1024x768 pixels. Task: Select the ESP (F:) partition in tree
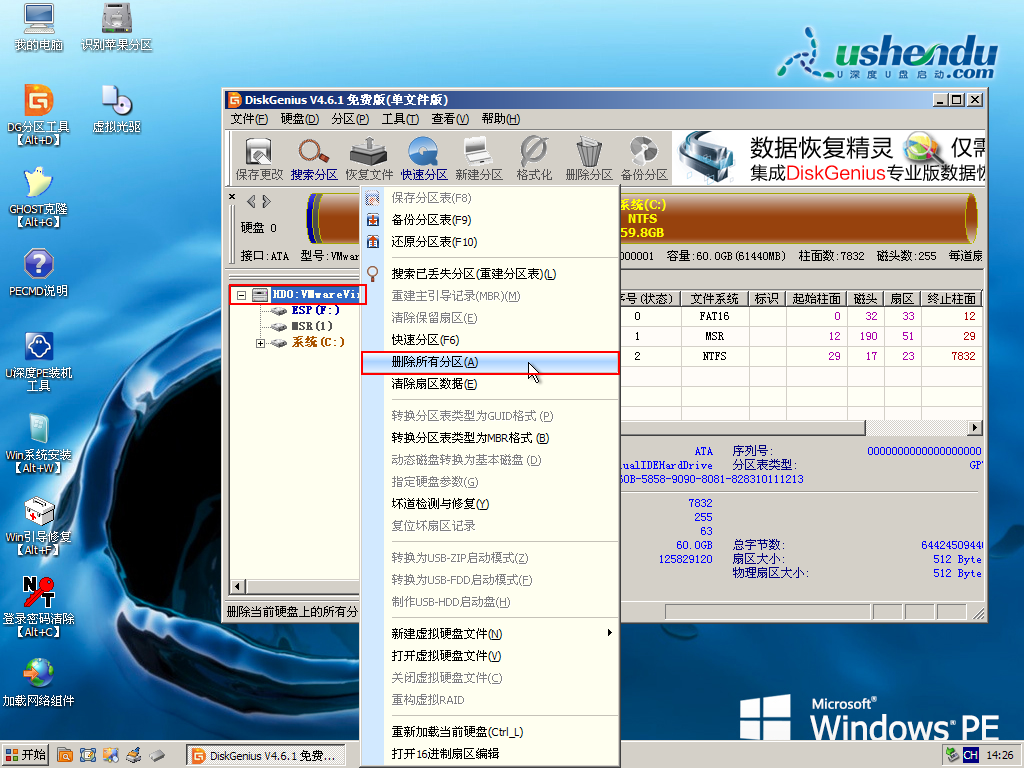[315, 310]
